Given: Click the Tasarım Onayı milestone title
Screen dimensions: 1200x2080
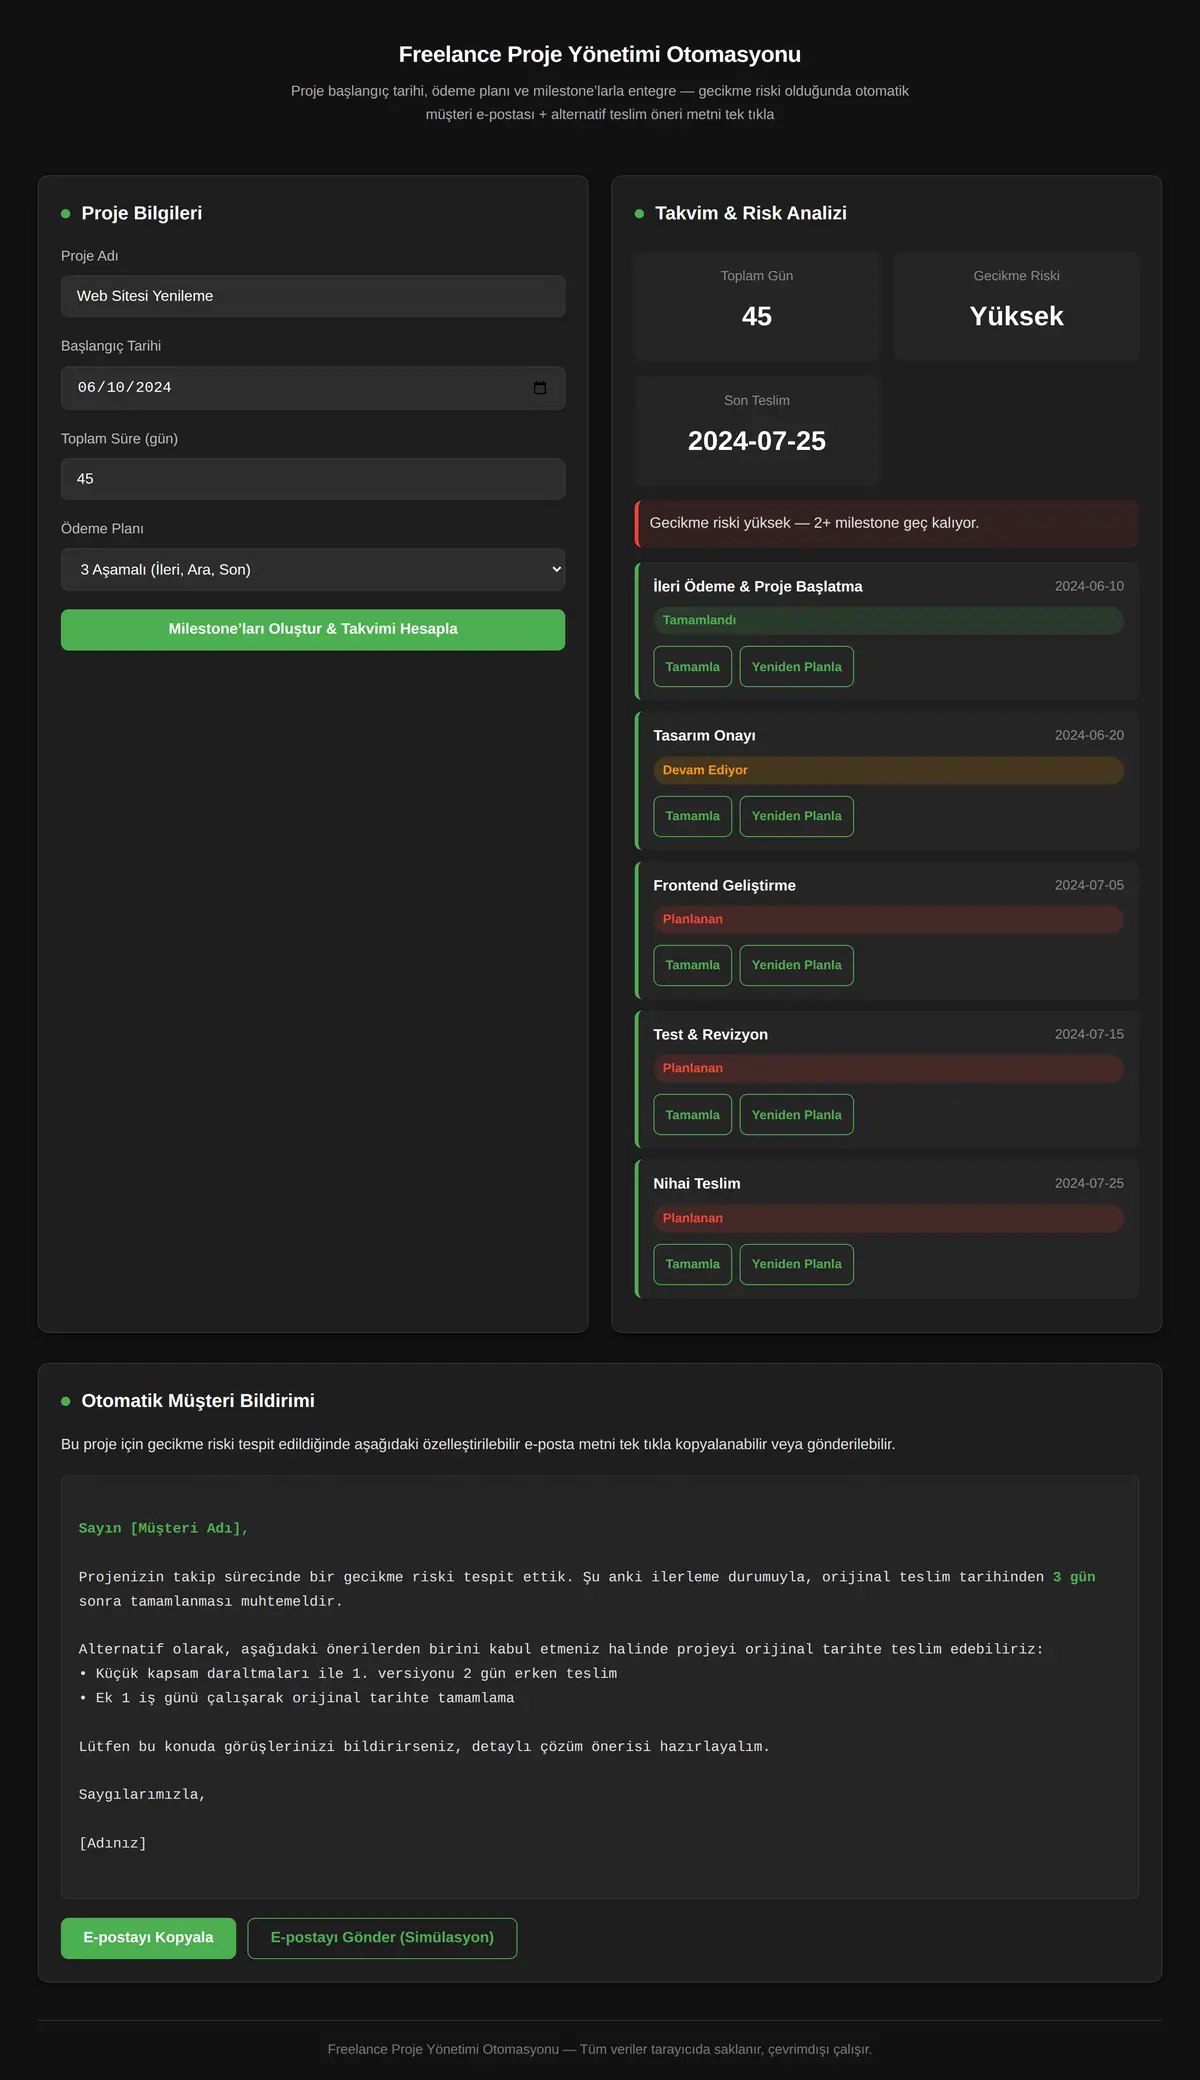Looking at the screenshot, I should [x=704, y=735].
